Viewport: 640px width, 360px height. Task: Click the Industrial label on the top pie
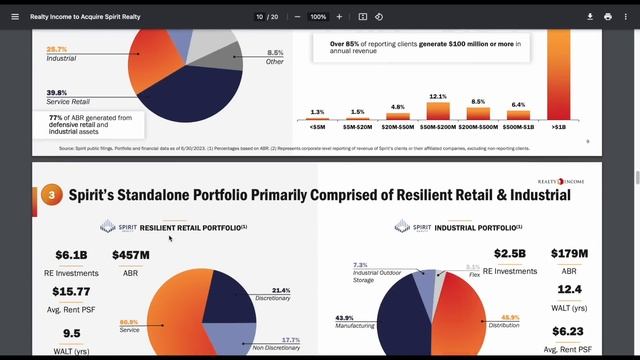click(x=61, y=58)
